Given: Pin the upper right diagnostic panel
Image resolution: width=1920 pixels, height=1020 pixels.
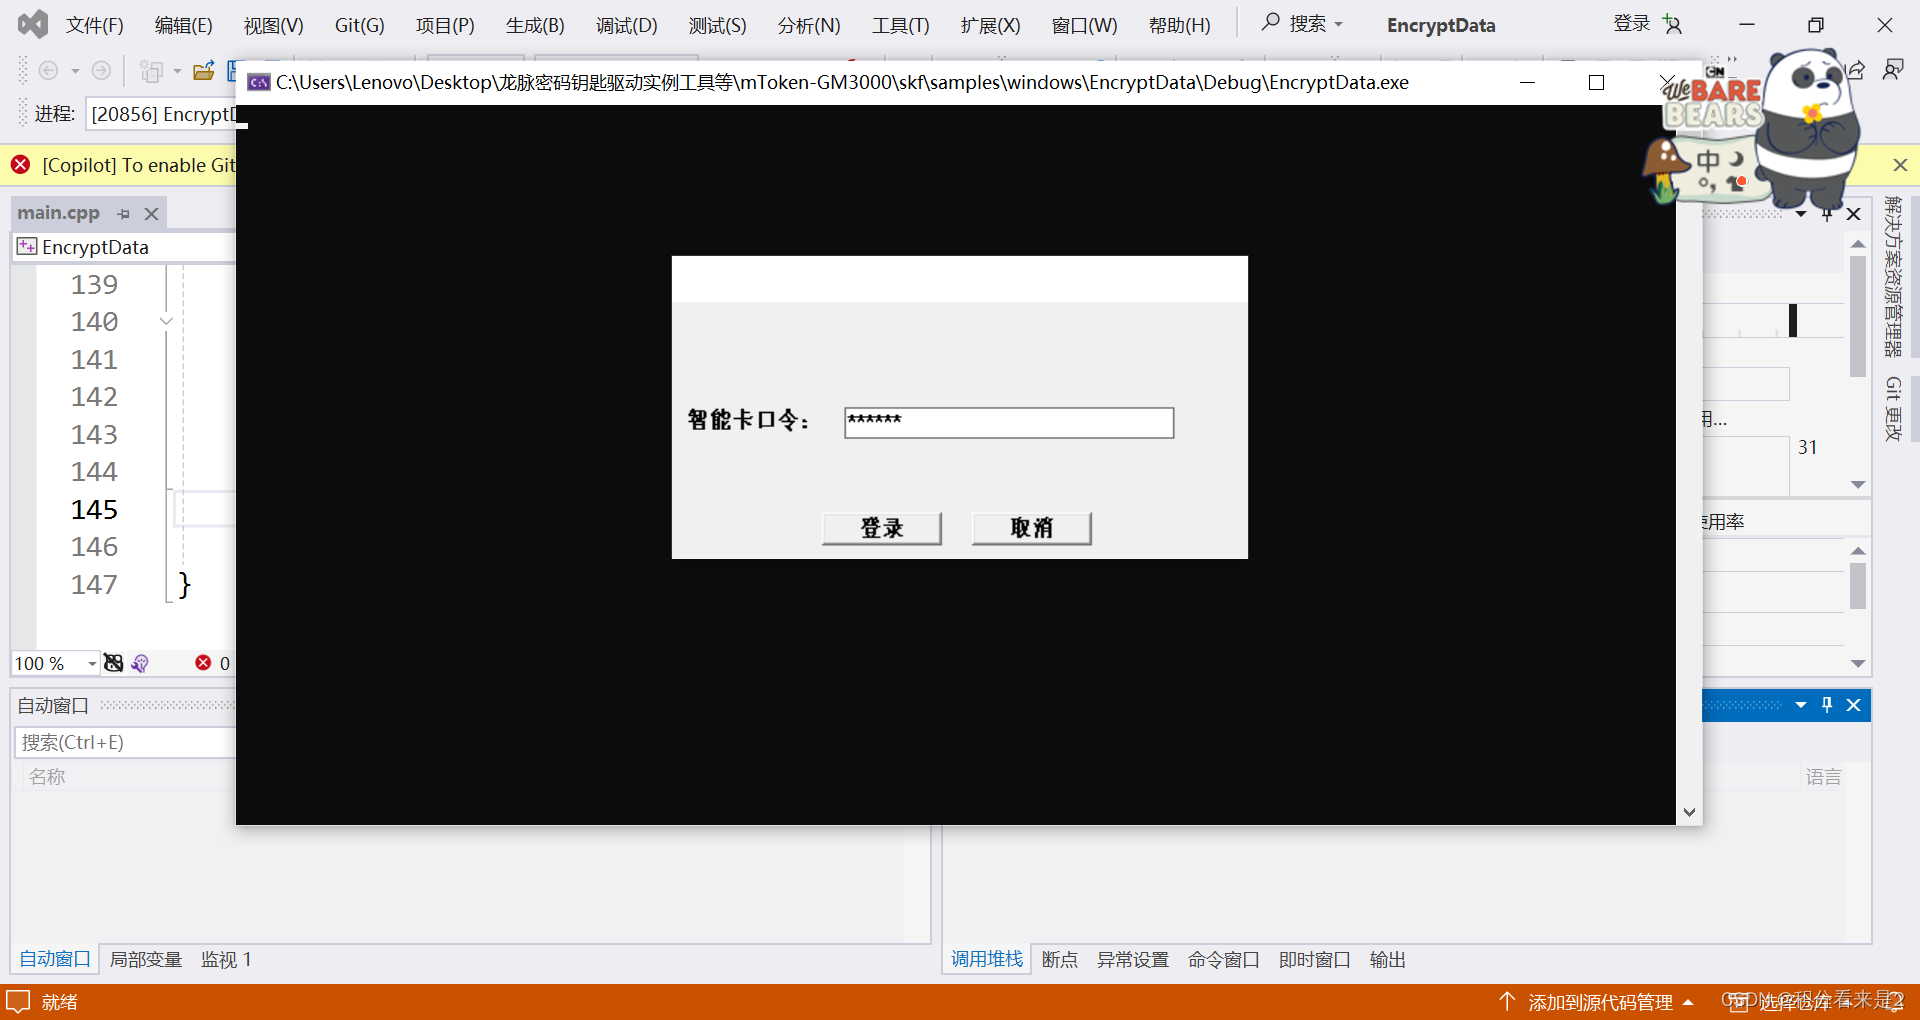Looking at the screenshot, I should click(1827, 213).
